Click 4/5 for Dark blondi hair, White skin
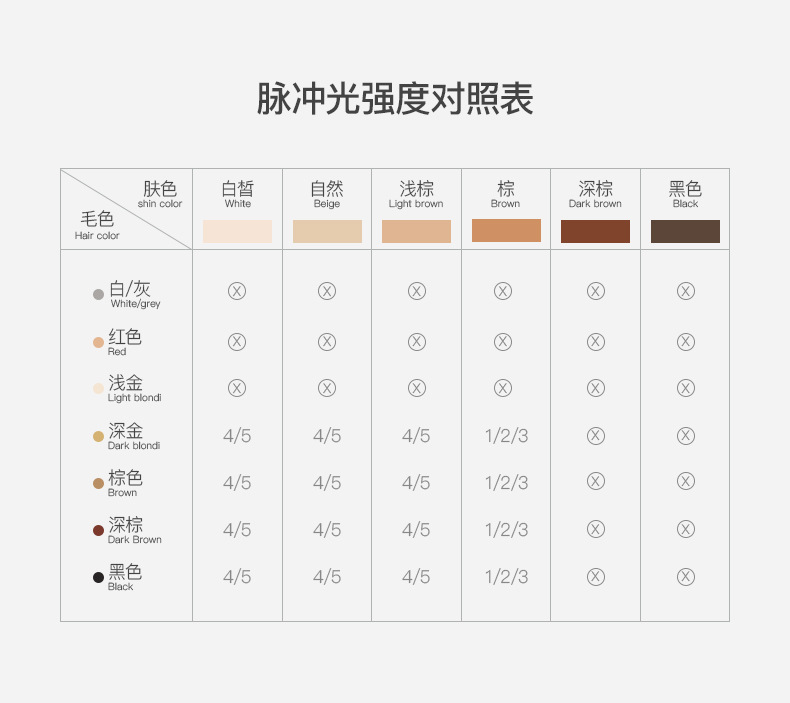The image size is (790, 703). coord(237,436)
